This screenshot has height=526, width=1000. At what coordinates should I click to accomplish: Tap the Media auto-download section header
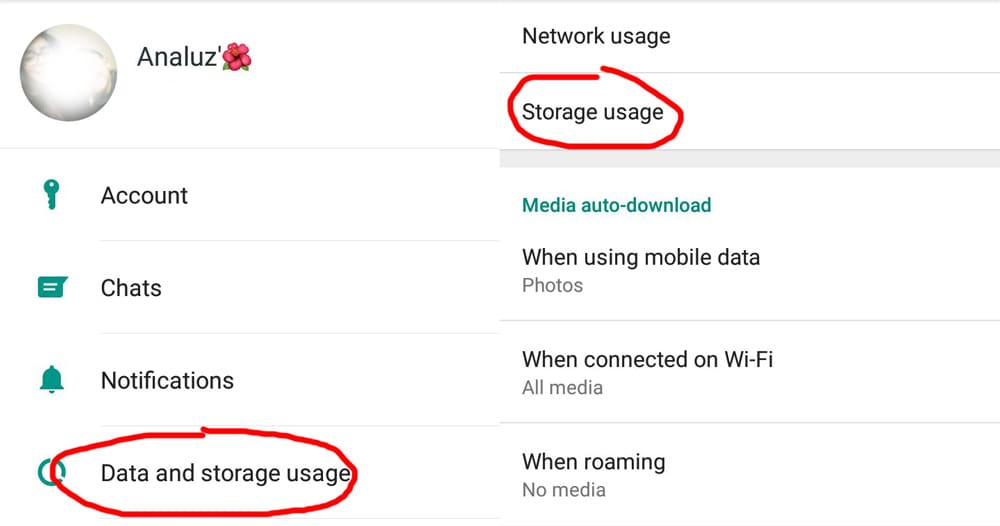[616, 205]
